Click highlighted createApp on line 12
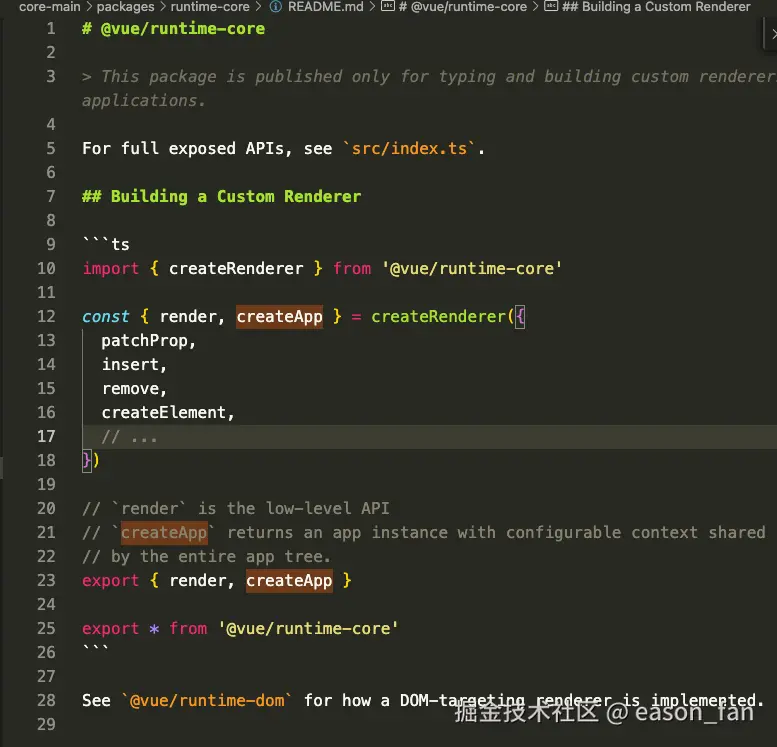 (279, 316)
